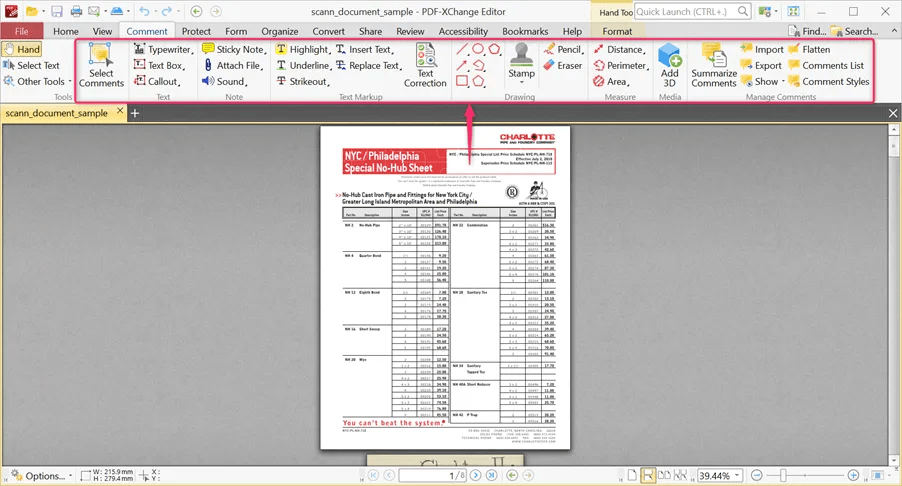Choose the Select Comments tool

click(101, 65)
